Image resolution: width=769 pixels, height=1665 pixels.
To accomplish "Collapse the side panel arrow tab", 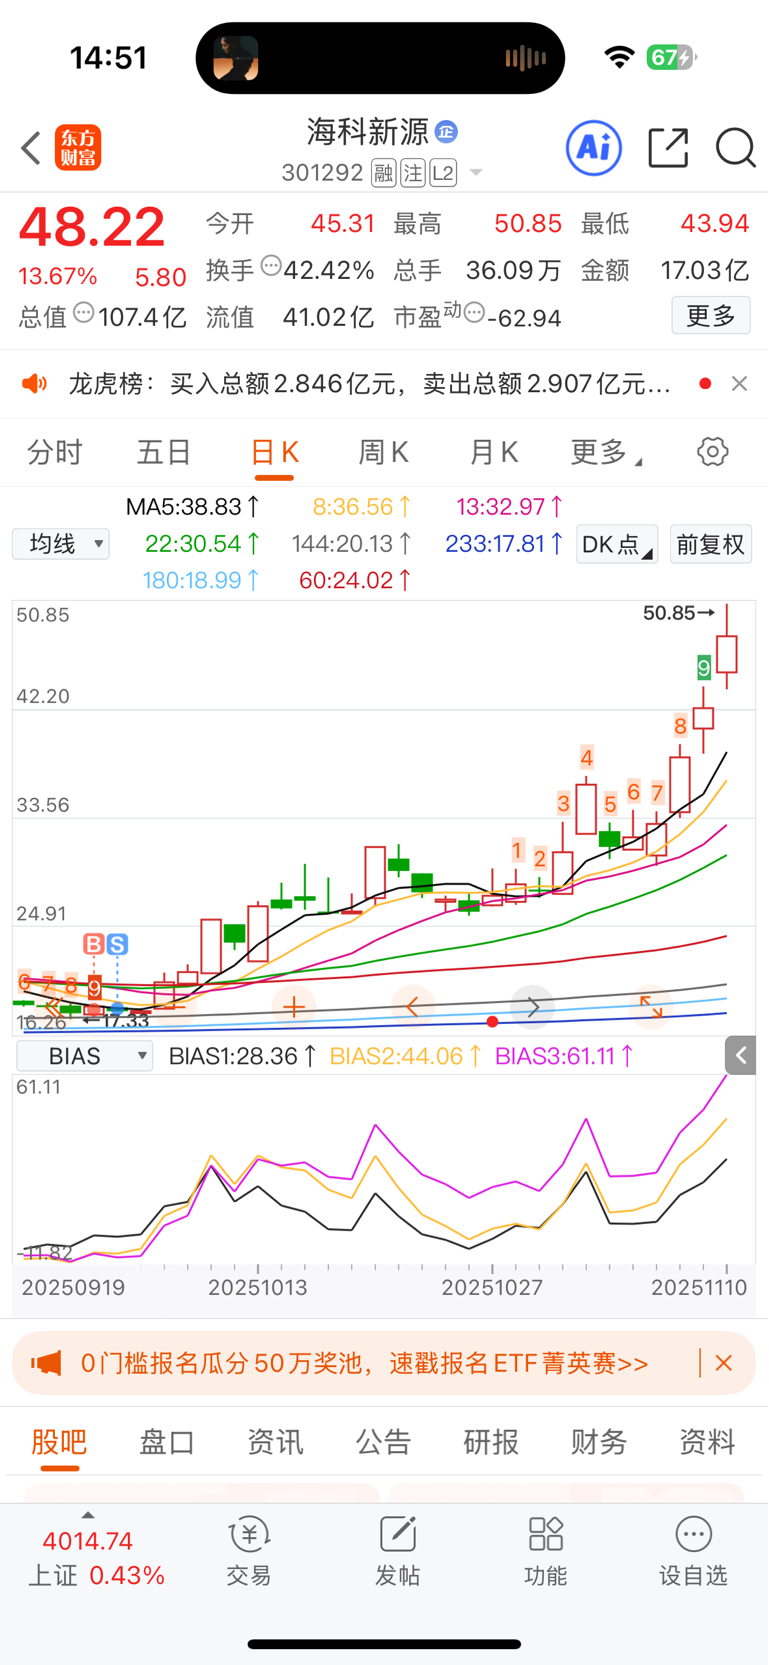I will [741, 1055].
